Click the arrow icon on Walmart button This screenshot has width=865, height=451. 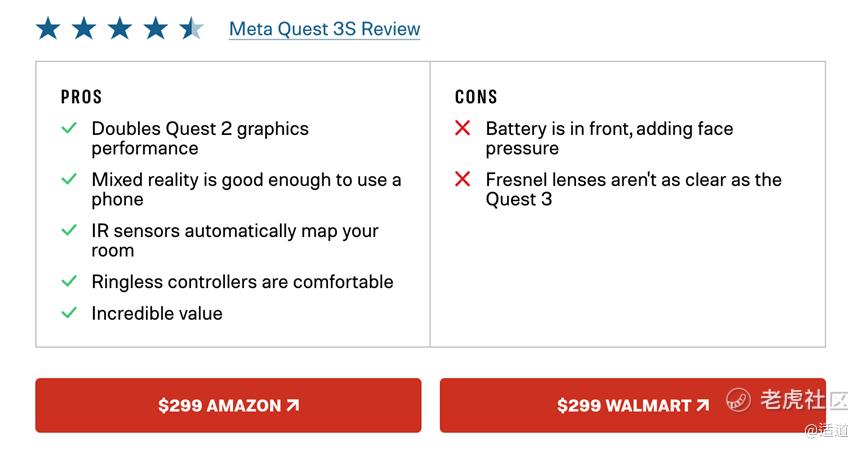pos(702,405)
